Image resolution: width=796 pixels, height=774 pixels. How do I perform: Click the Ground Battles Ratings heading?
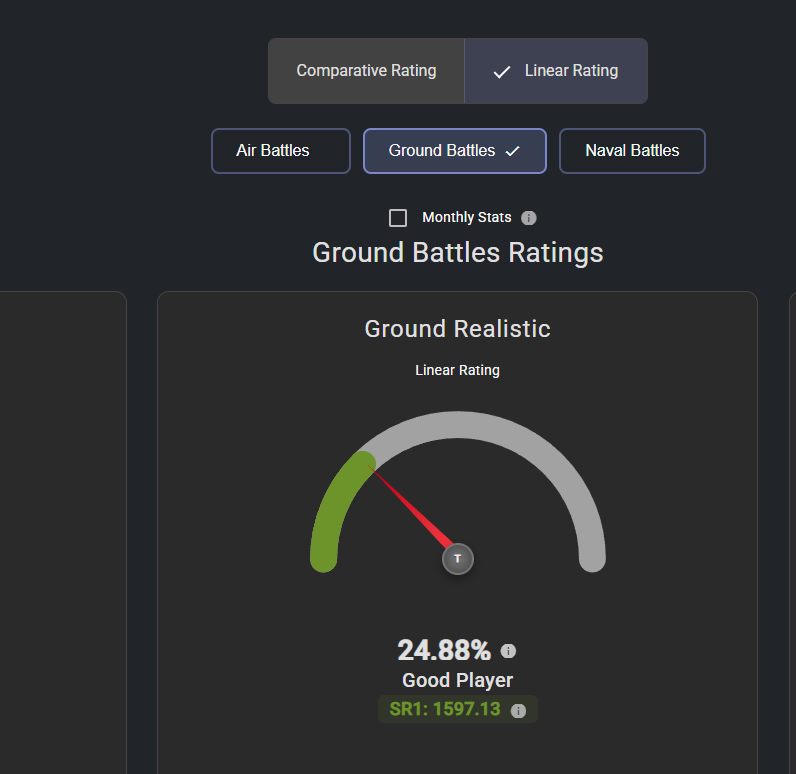pos(458,253)
